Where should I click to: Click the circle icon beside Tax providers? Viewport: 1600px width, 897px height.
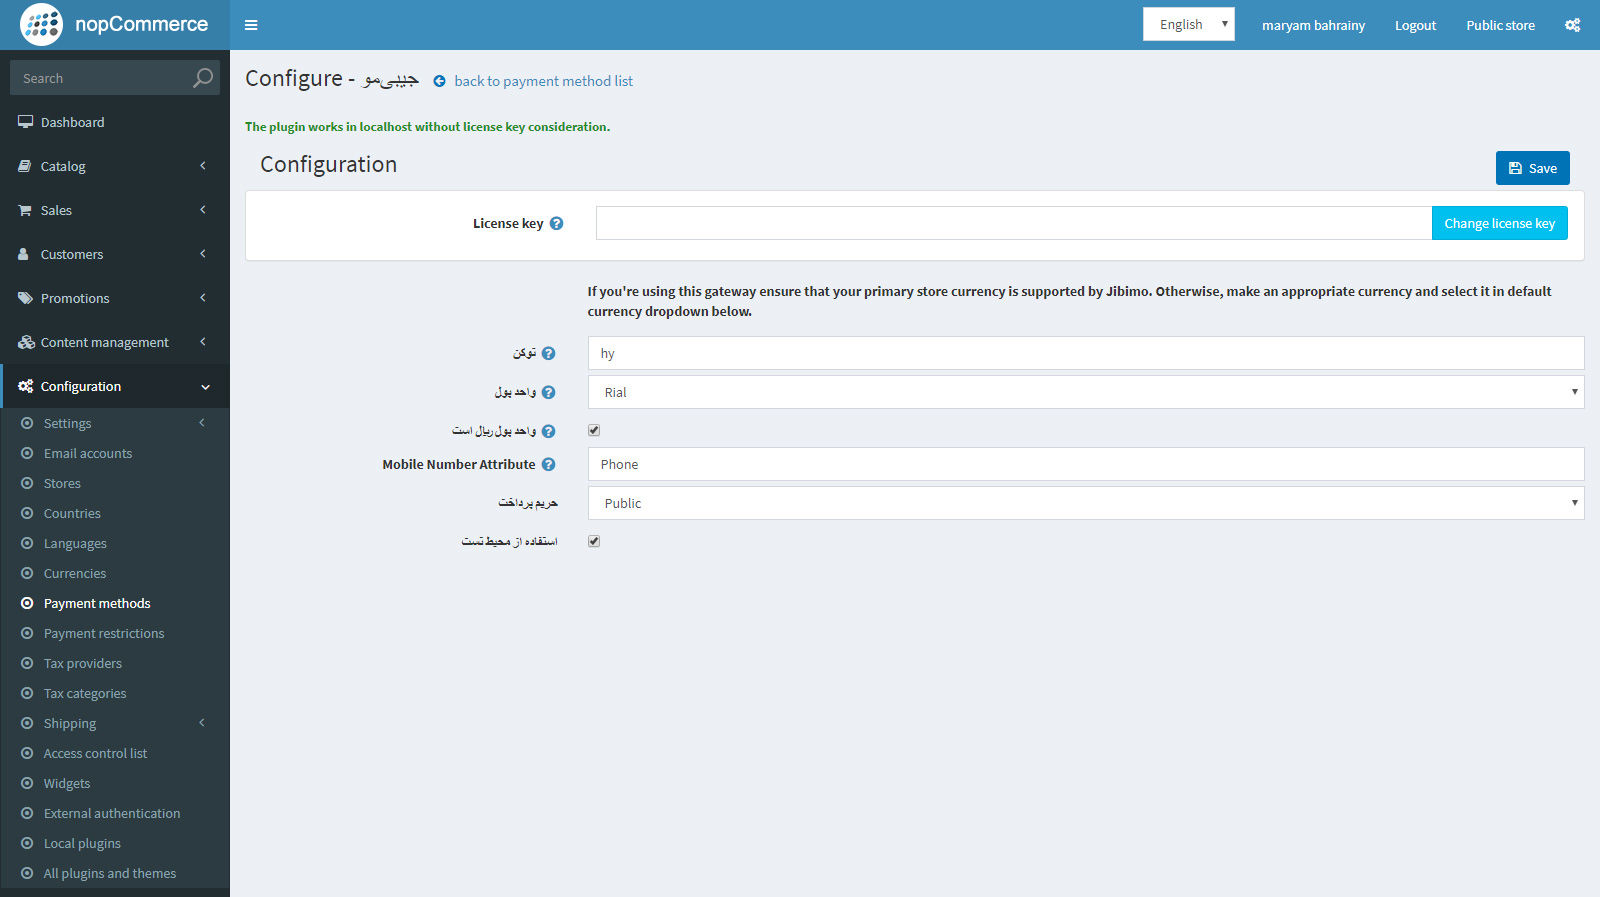pos(27,663)
